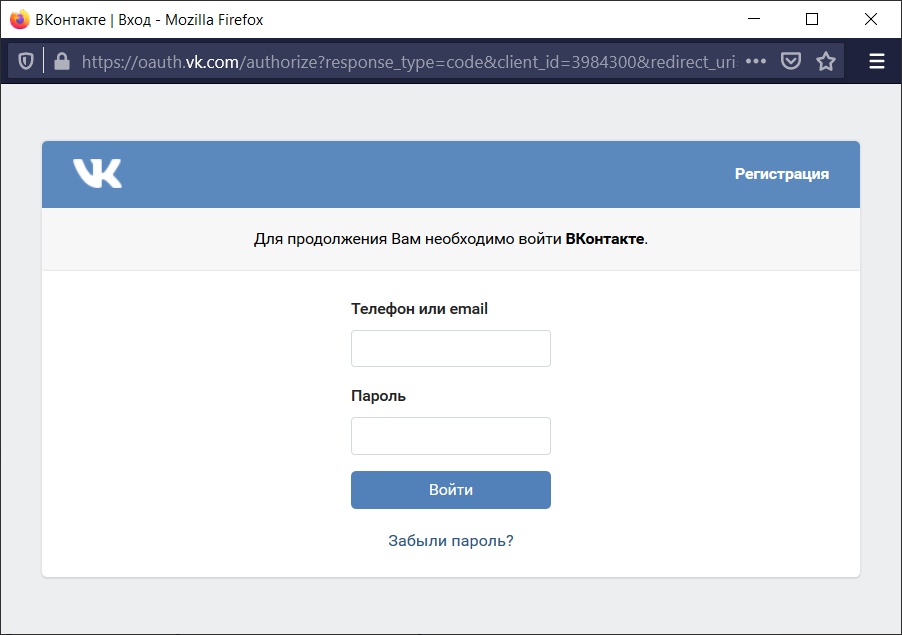Click the tracking protection shield icon
The width and height of the screenshot is (902, 635).
26,61
